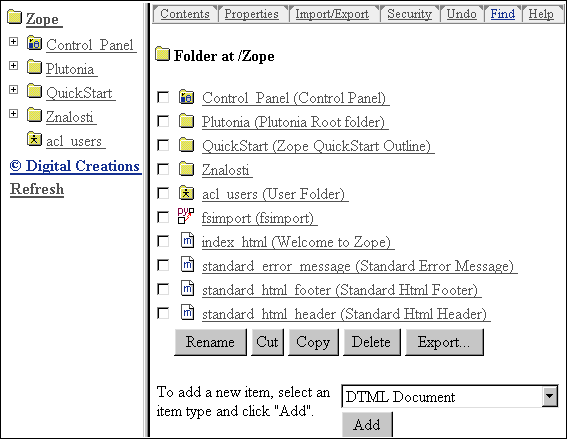Screen dimensions: 568x440
Task: Click the acl_users user folder icon in the sidebar
Action: [34, 139]
